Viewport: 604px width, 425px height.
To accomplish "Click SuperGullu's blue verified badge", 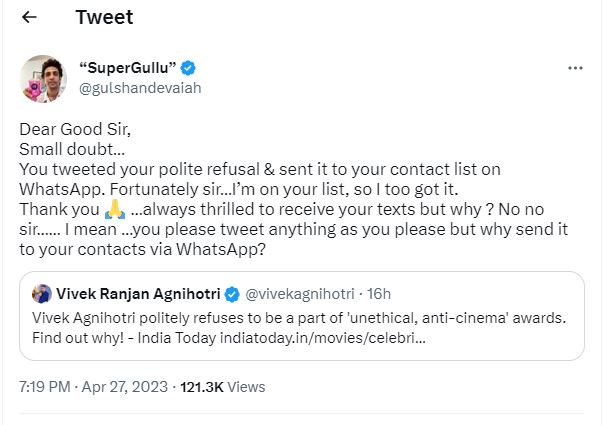I will coord(187,68).
